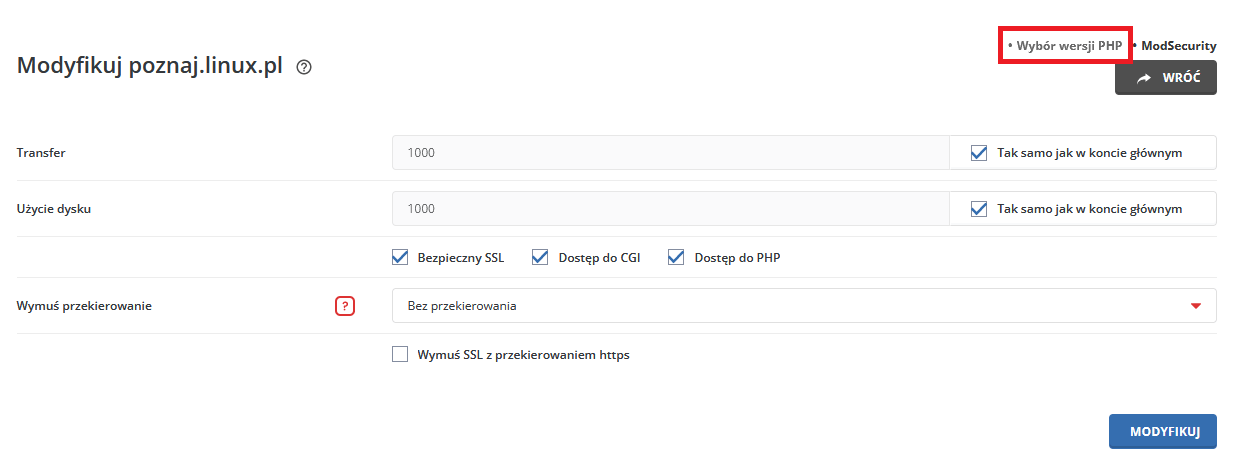Click the Modyfikuj poznaj.linux.pl heading
Image resolution: width=1237 pixels, height=466 pixels.
[151, 67]
